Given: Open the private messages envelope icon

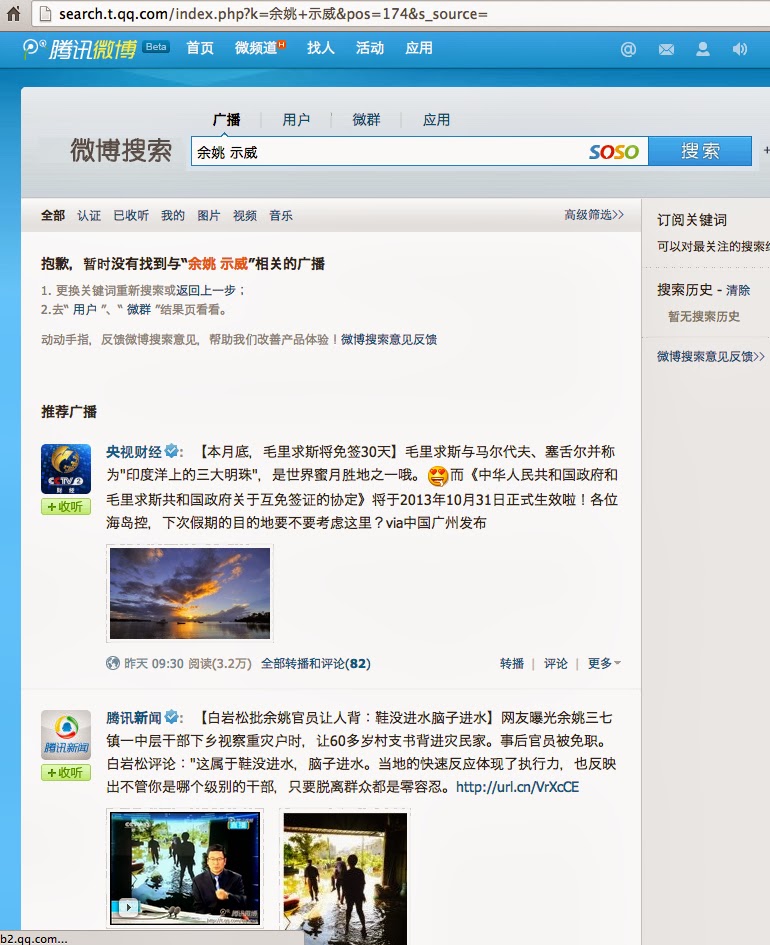Looking at the screenshot, I should point(666,49).
